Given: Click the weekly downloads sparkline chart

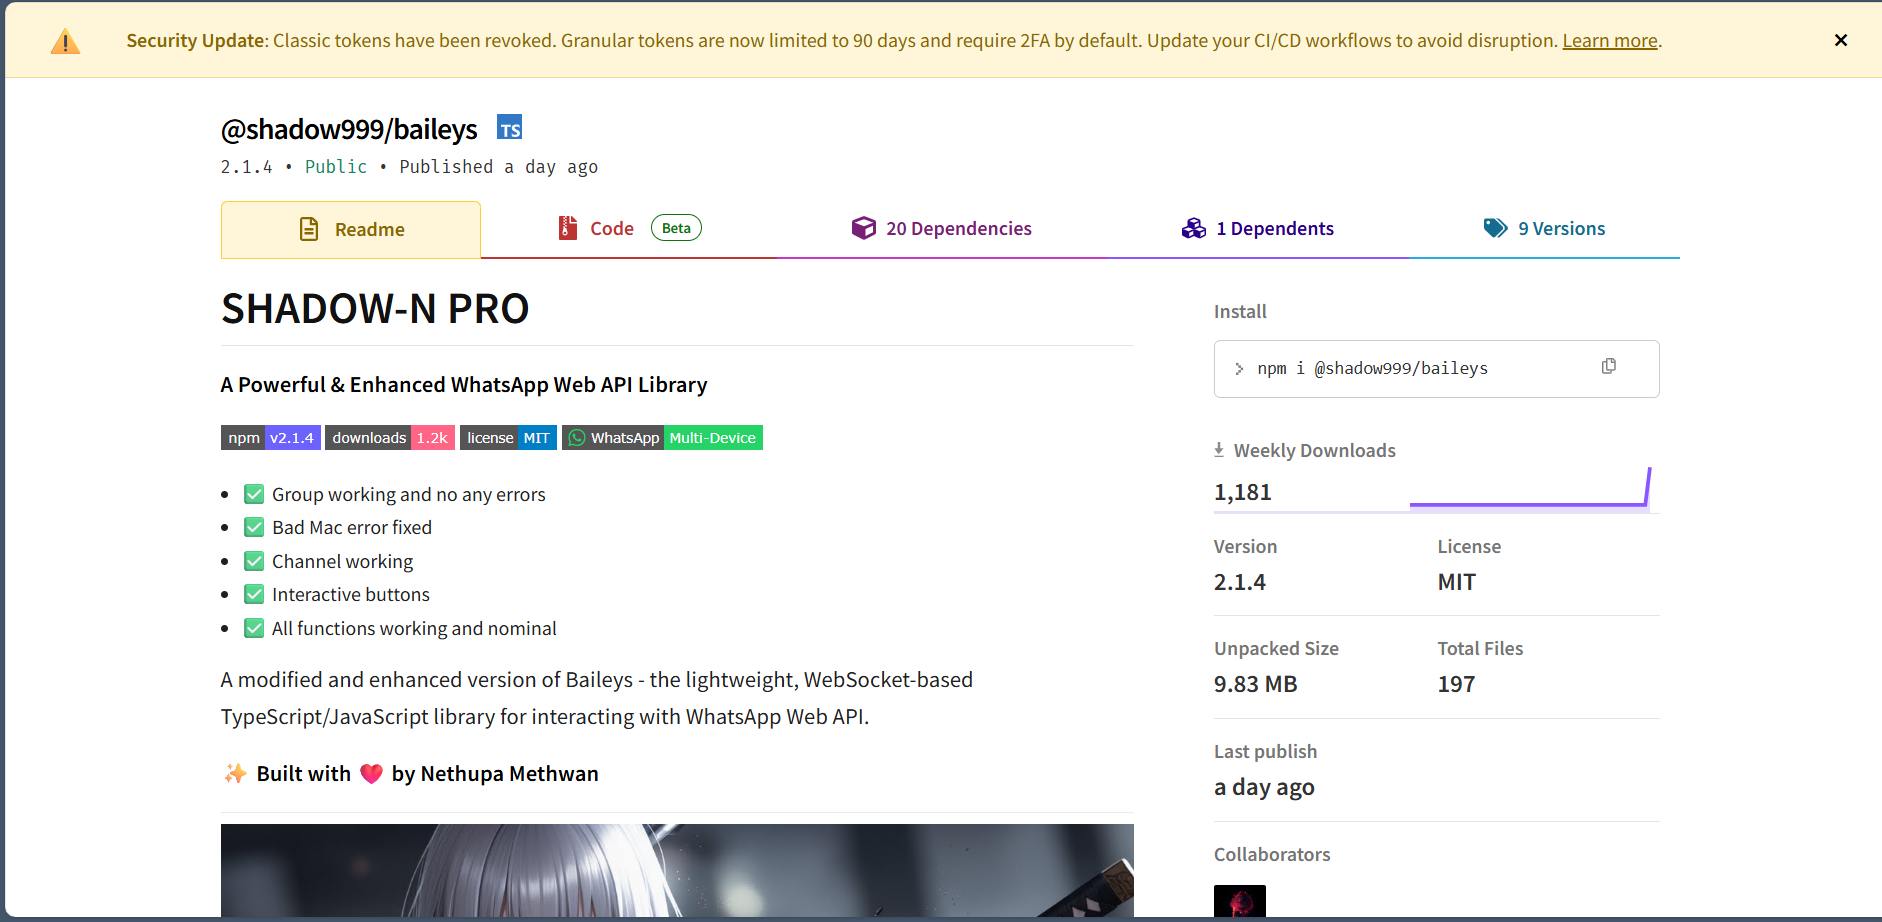Looking at the screenshot, I should pos(1529,489).
